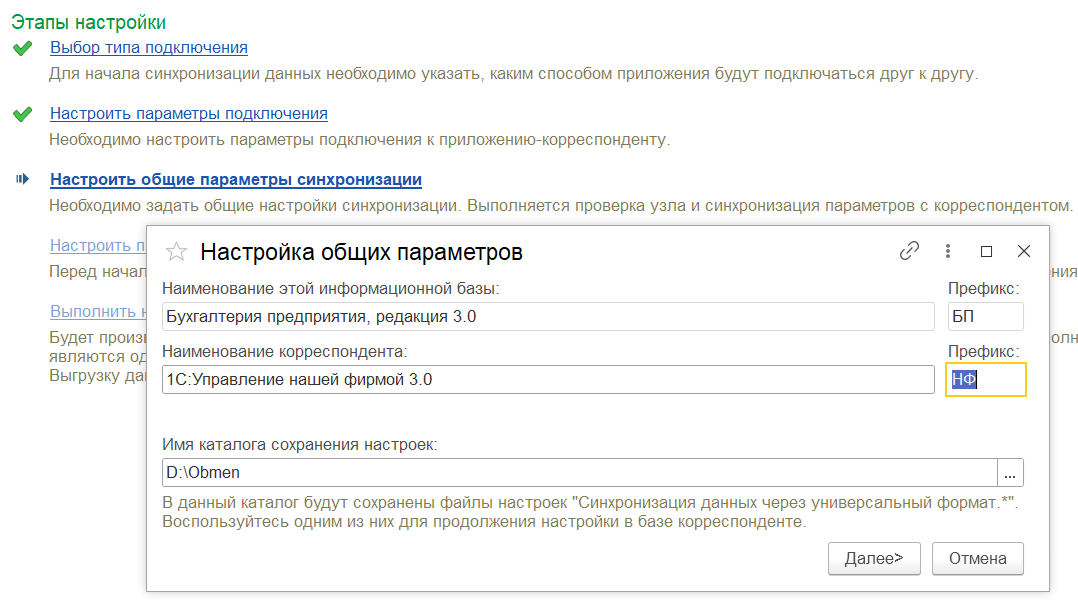
Task: Click green checkmark beside Выбор типа подключения
Action: [x=22, y=48]
